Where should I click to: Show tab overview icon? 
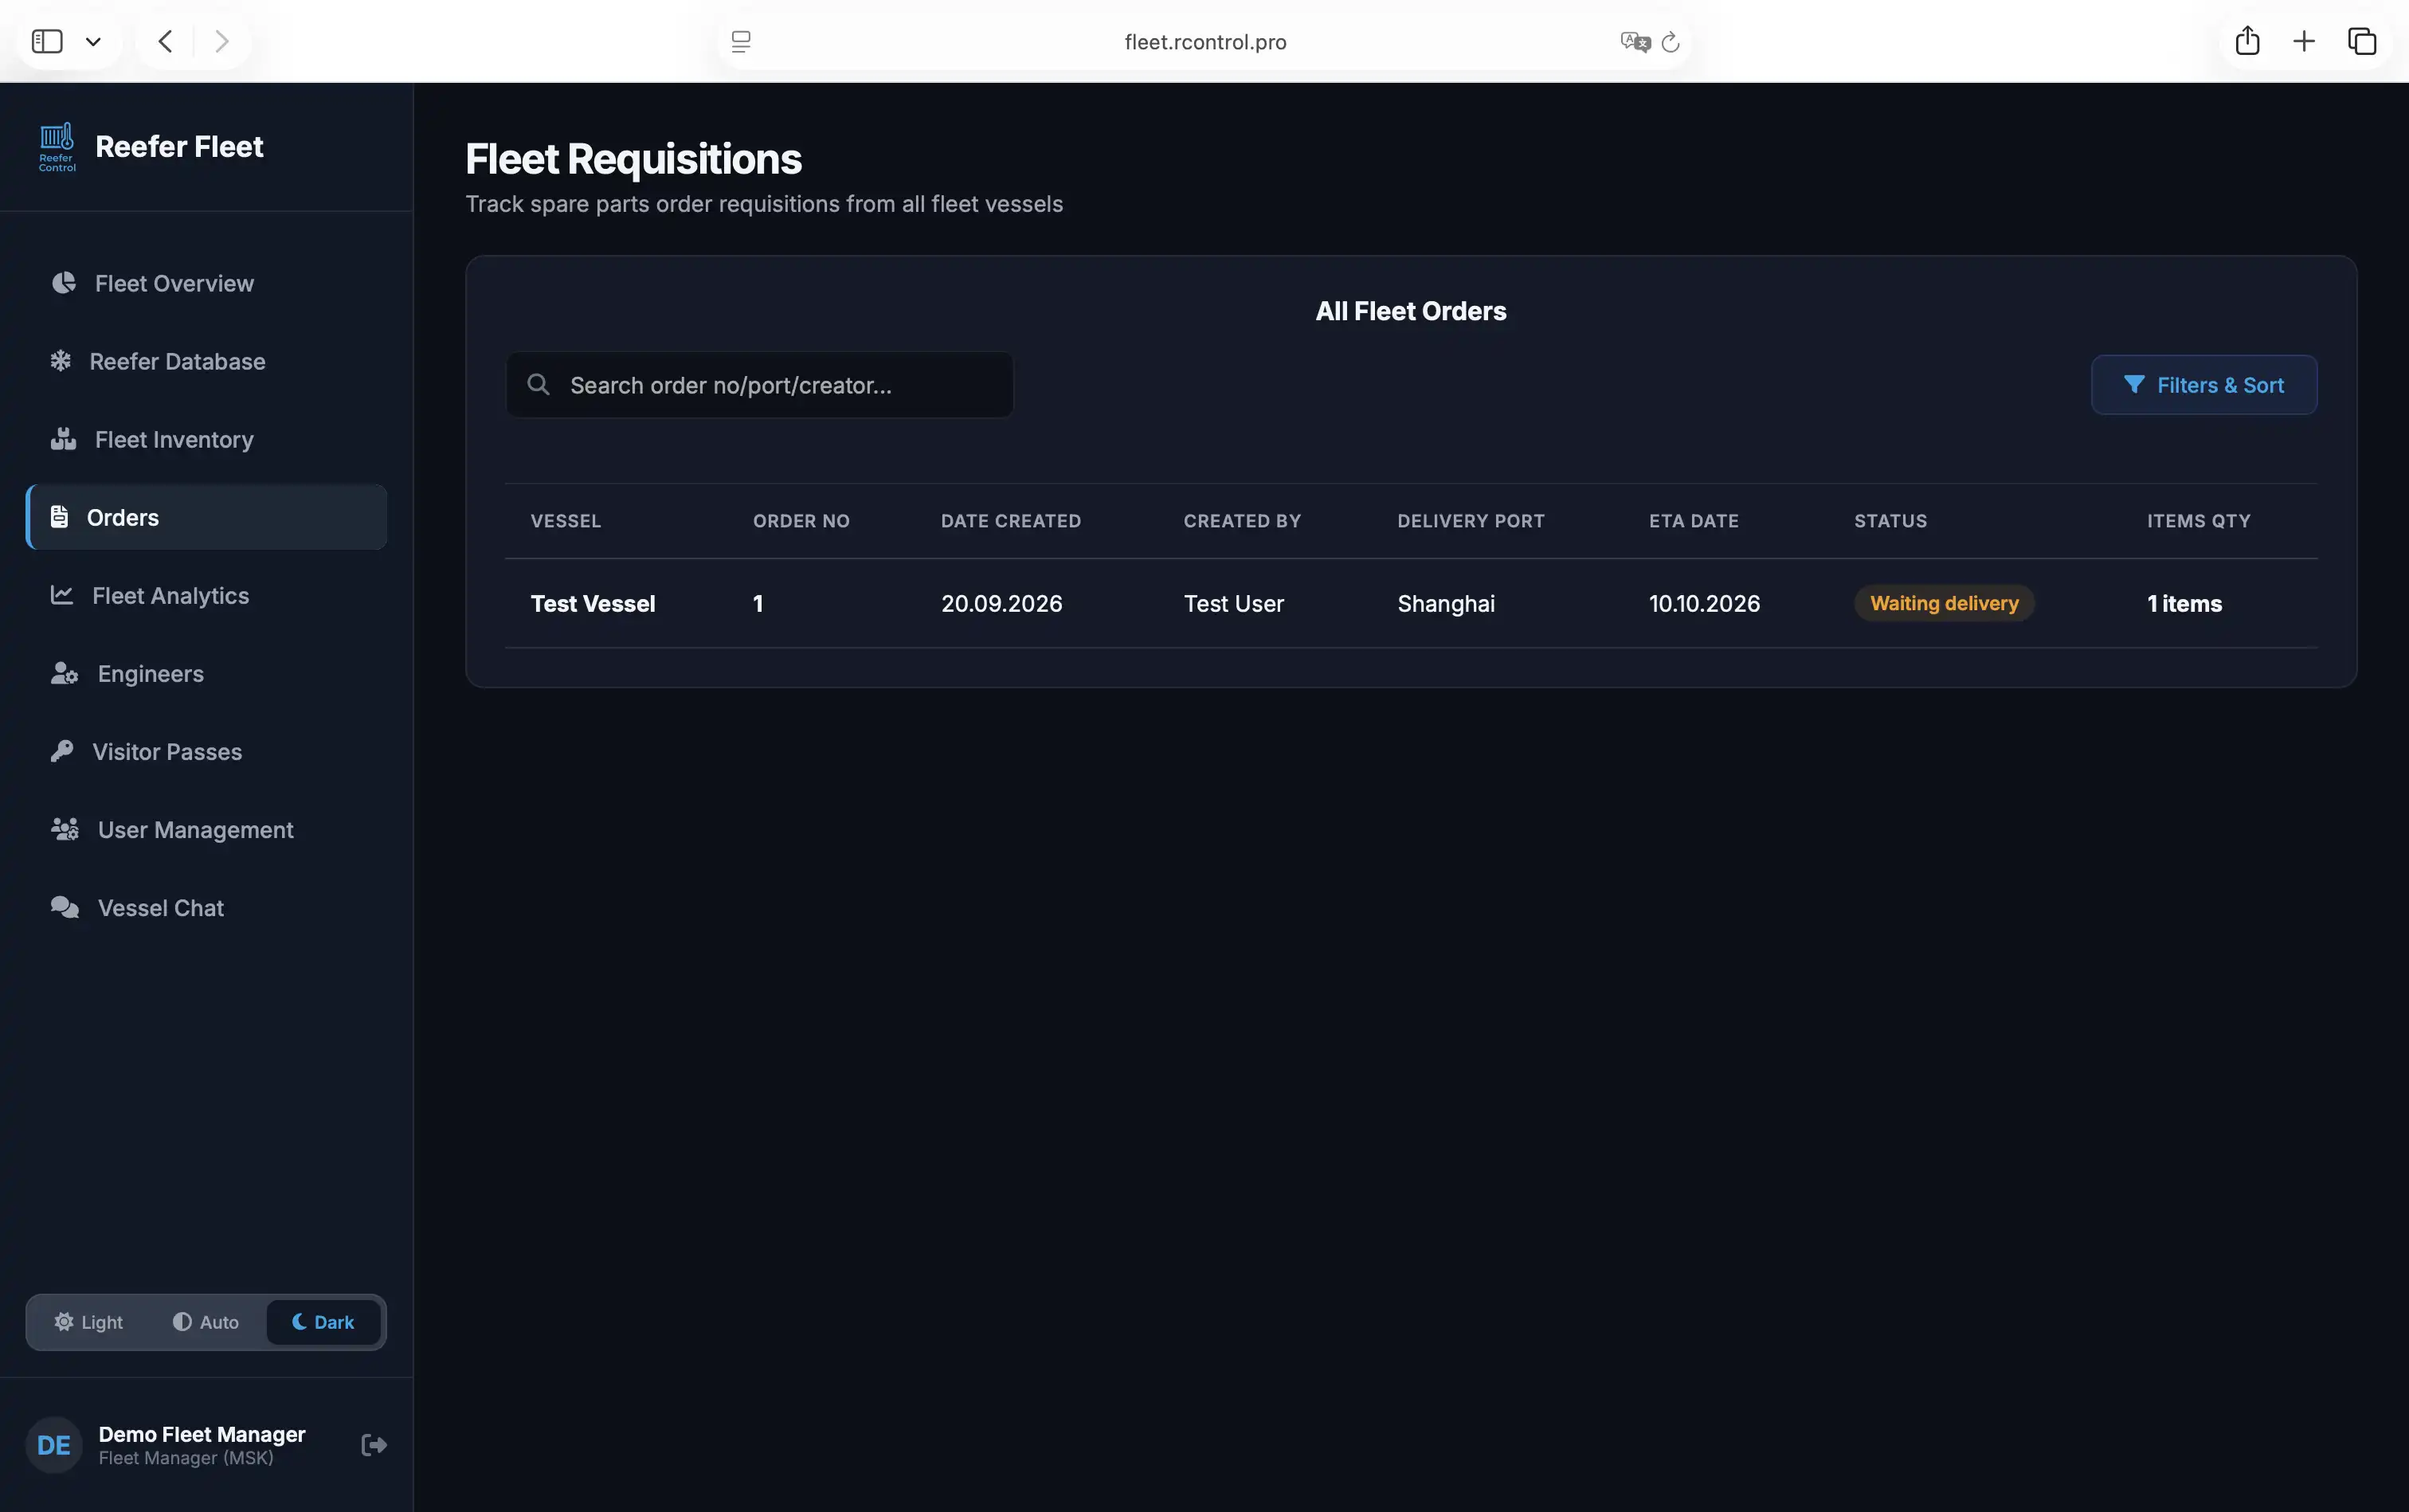(2362, 41)
